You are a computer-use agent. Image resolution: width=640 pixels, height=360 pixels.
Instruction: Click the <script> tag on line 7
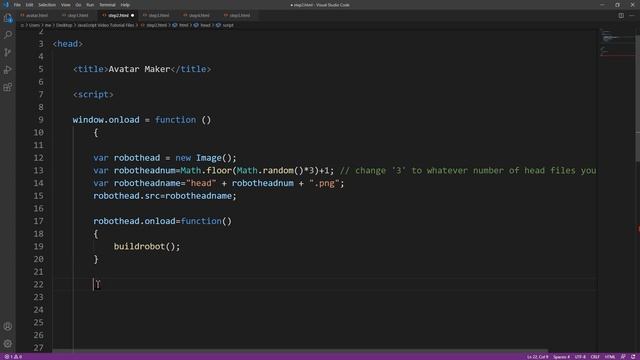(x=93, y=94)
